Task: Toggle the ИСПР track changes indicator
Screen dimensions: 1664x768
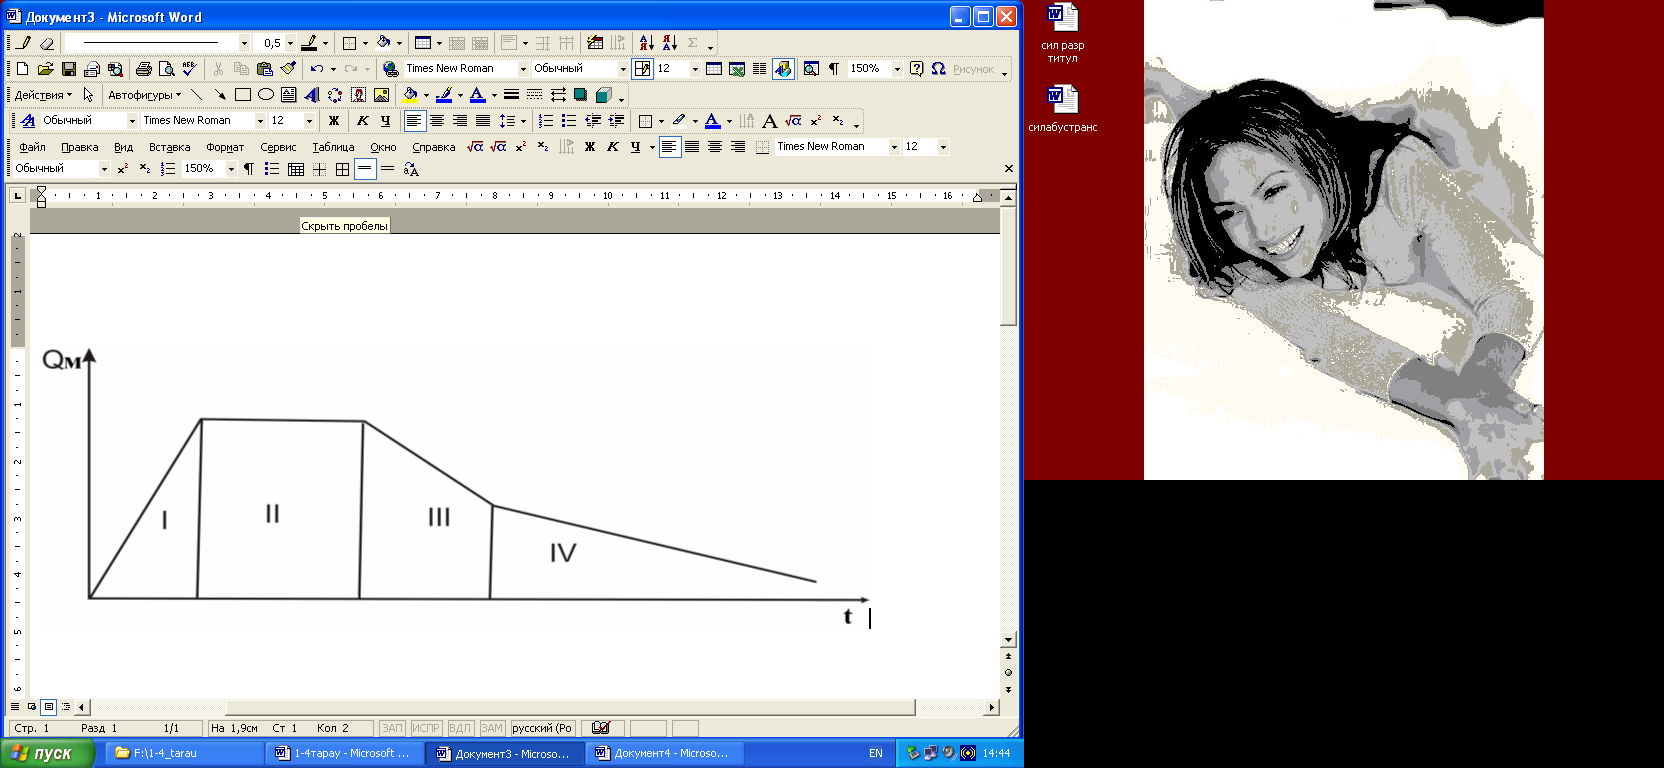Action: pyautogui.click(x=426, y=728)
